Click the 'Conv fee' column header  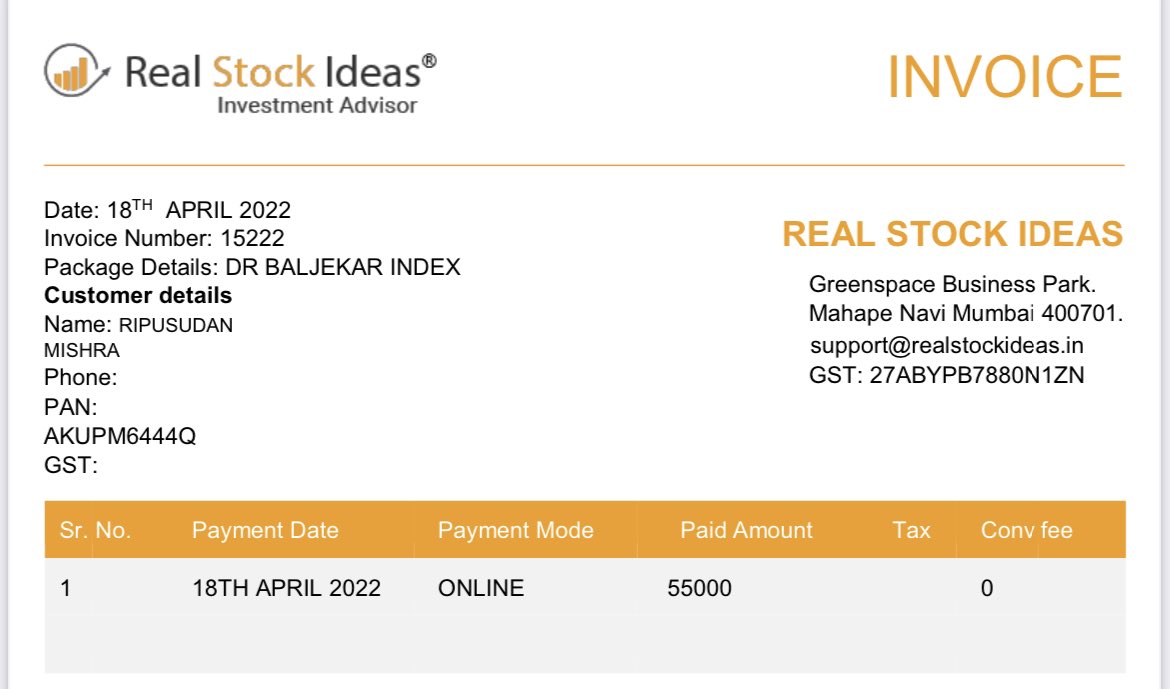(1027, 530)
